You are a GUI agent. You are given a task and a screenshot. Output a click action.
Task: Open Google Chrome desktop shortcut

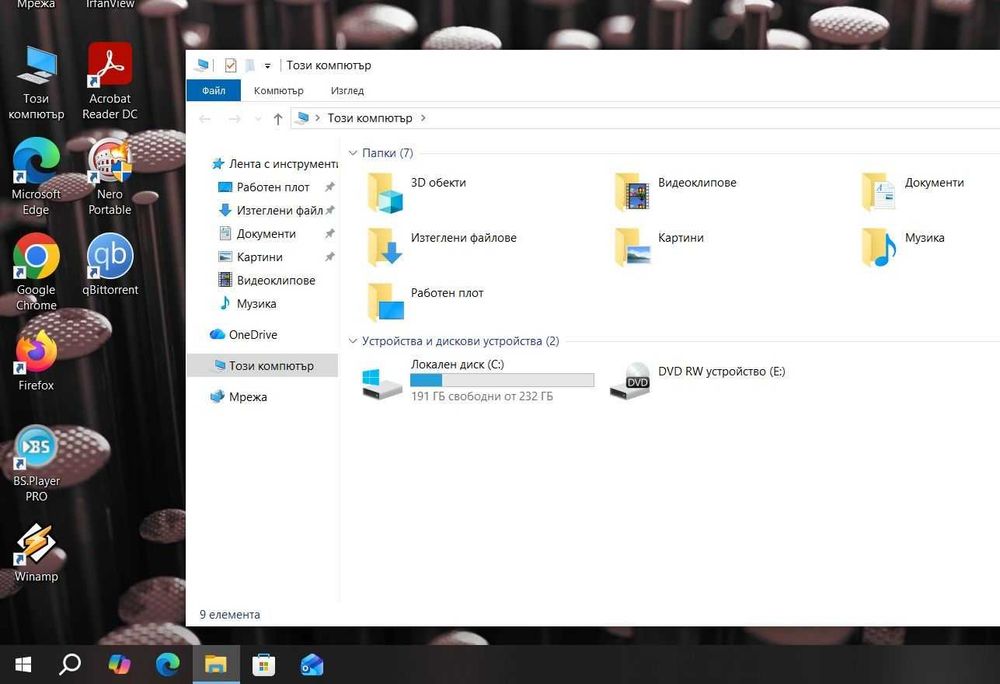(x=36, y=272)
